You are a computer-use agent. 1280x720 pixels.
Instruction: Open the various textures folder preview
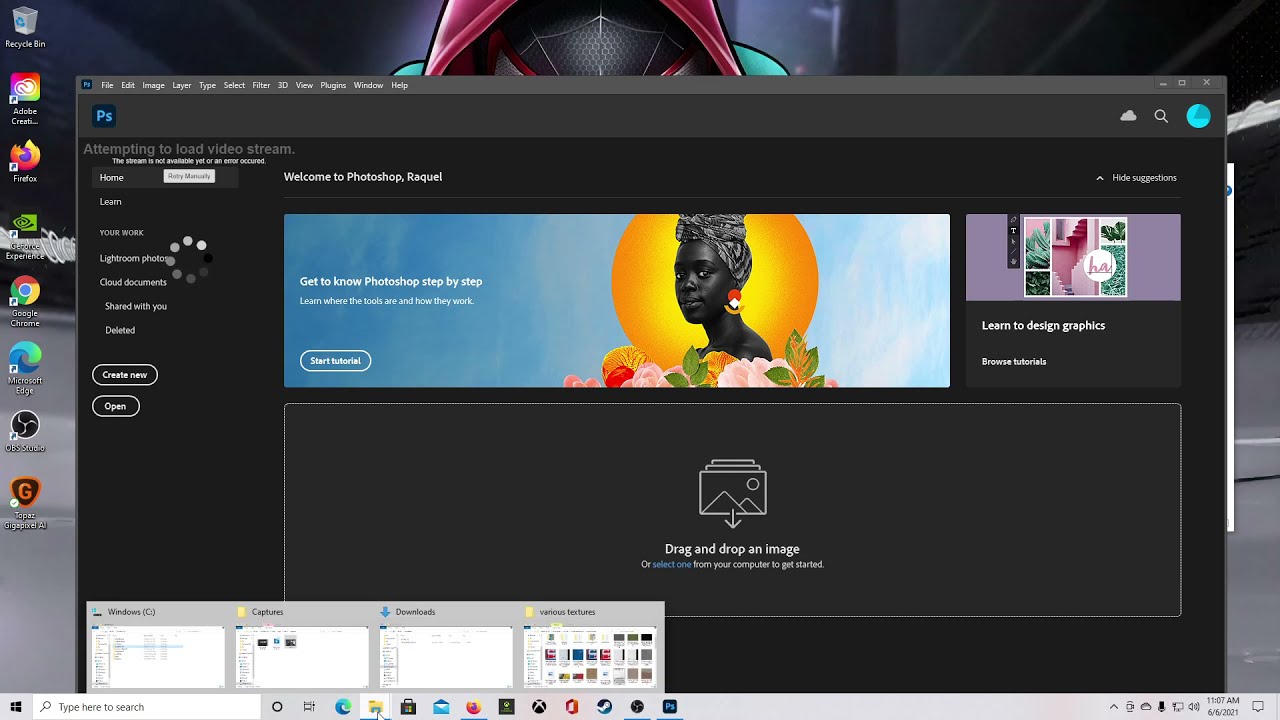click(590, 656)
